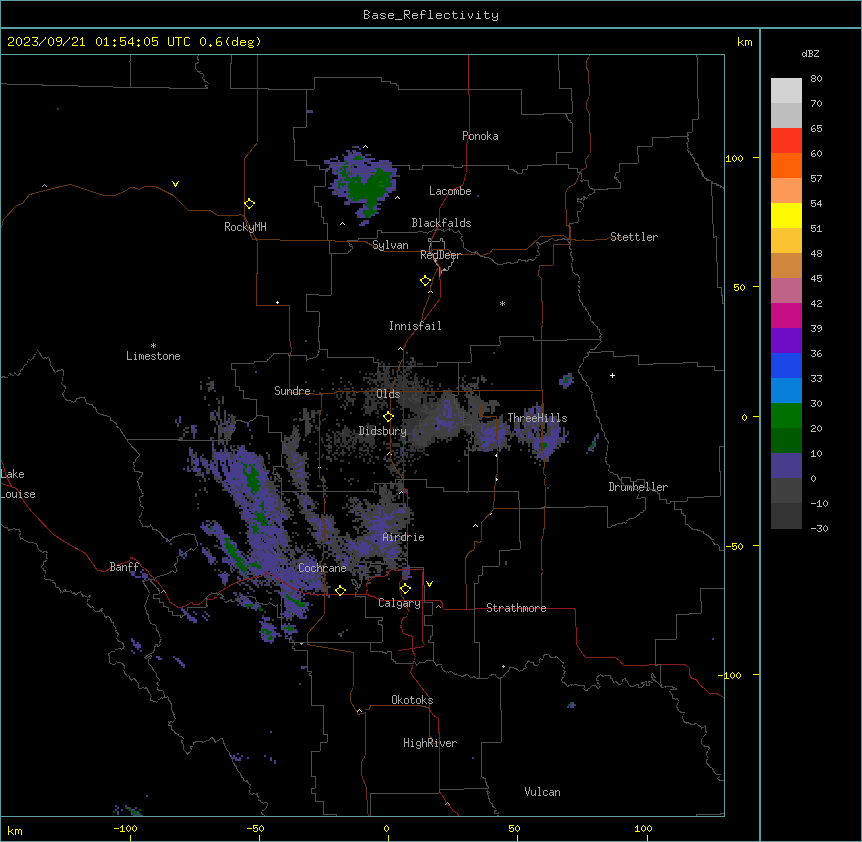Click the asterisk marker east of Innisfail
The image size is (862, 842).
click(x=502, y=303)
